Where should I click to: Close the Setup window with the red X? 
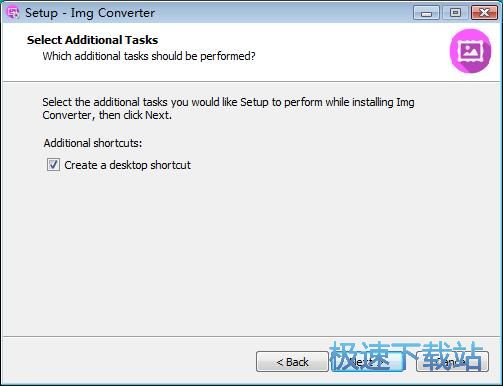coord(484,13)
